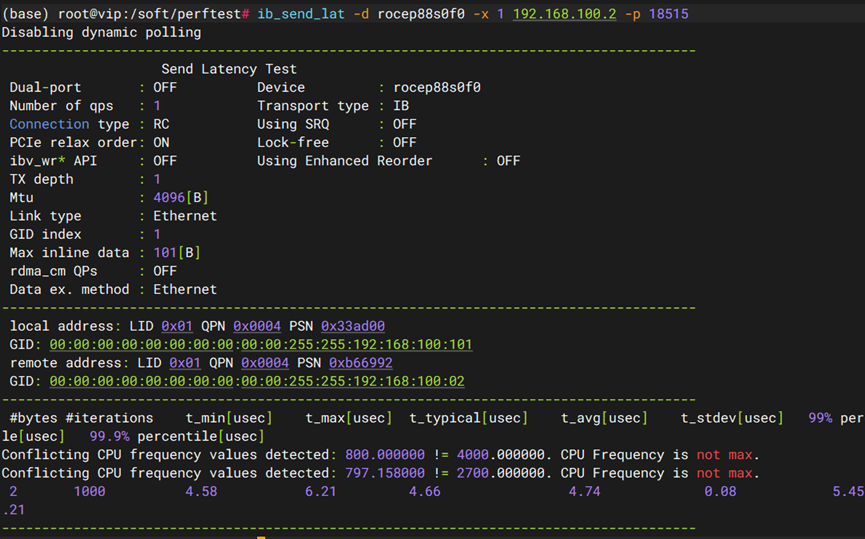The height and width of the screenshot is (539, 865).
Task: Click the device name rocep88s0f0 in the command line
Action: click(x=421, y=14)
